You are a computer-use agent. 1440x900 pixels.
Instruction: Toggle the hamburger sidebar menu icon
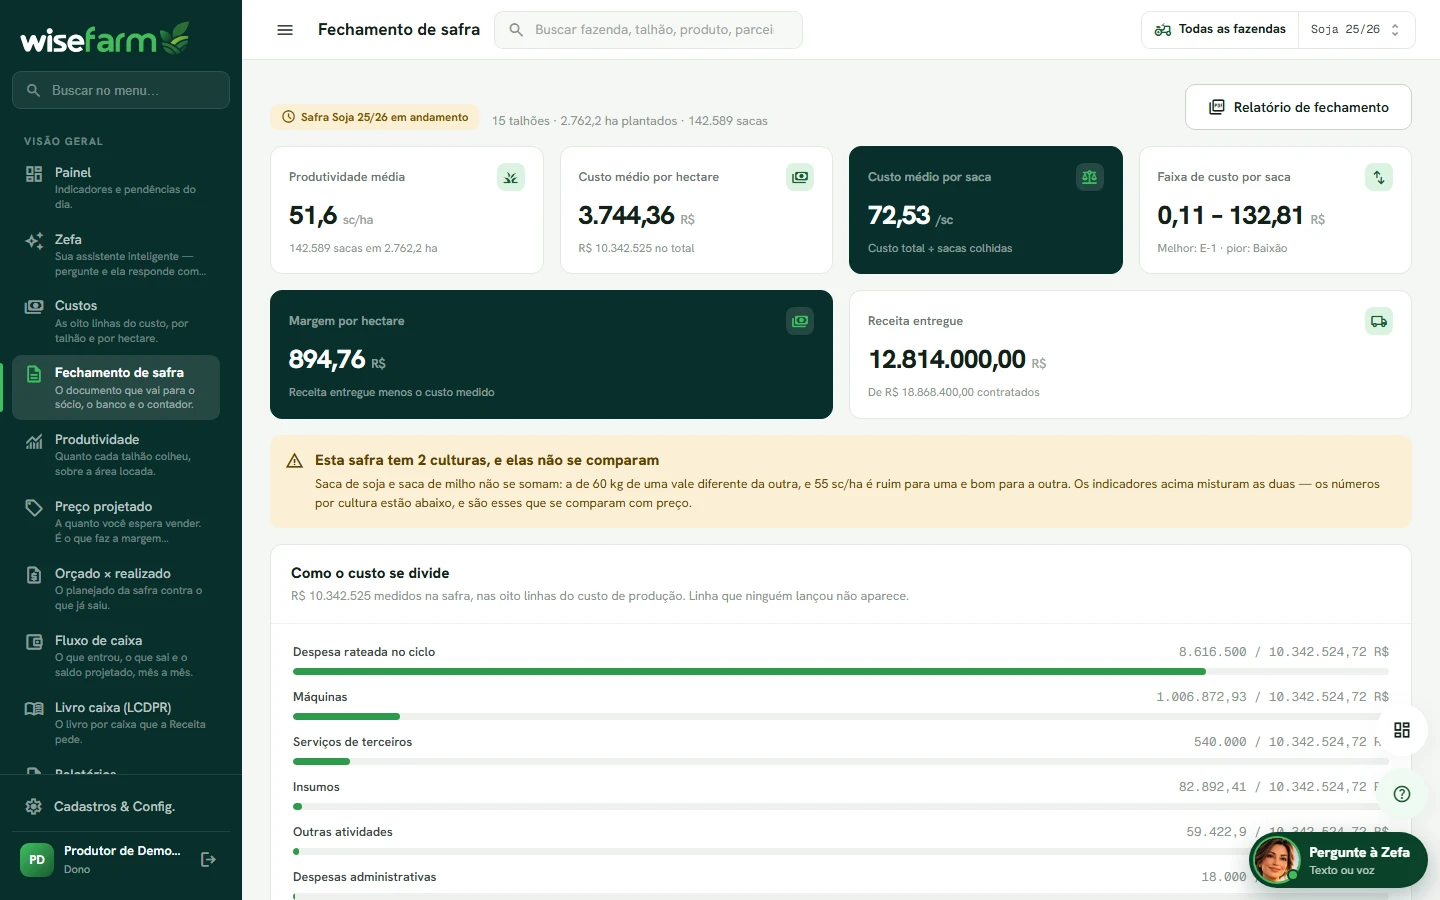click(x=285, y=30)
